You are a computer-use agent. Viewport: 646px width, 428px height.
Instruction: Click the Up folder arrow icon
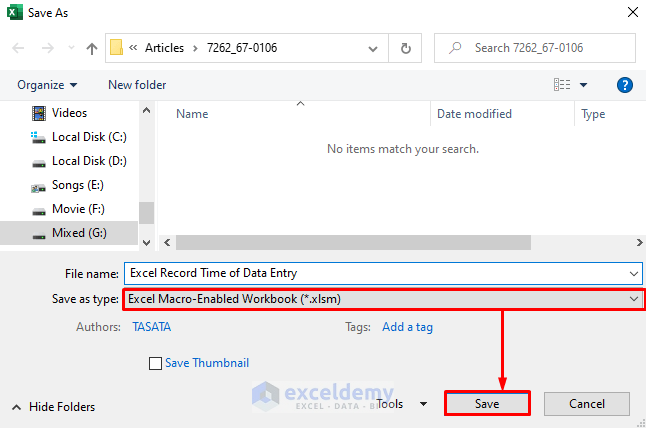(x=92, y=48)
